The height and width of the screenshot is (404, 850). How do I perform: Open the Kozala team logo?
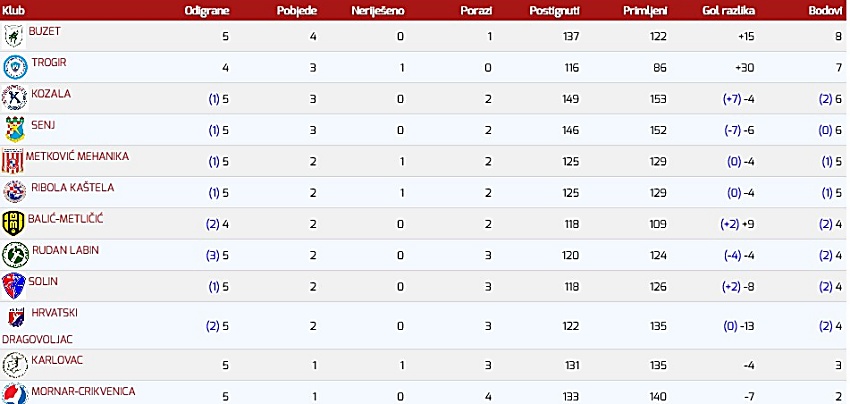(15, 98)
